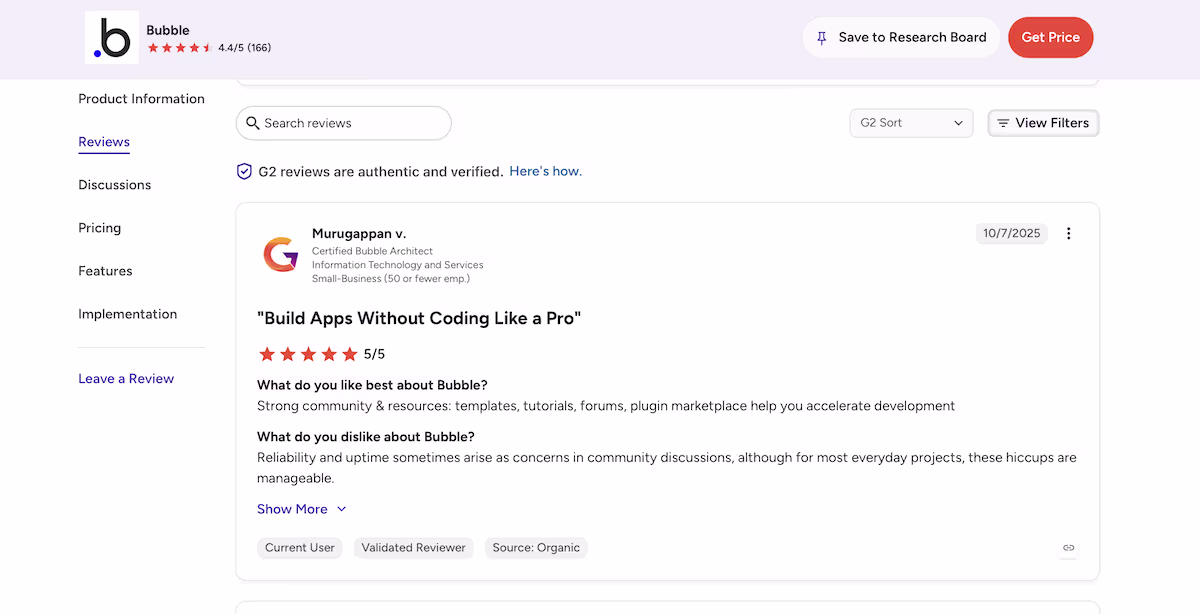This screenshot has width=1200, height=614.
Task: Click the Certified Bubble Architect text
Action: pyautogui.click(x=372, y=251)
